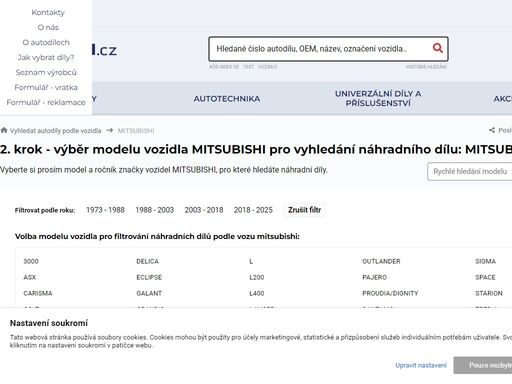Click MITSUBISHI breadcrumb item
The image size is (512, 384).
point(136,131)
